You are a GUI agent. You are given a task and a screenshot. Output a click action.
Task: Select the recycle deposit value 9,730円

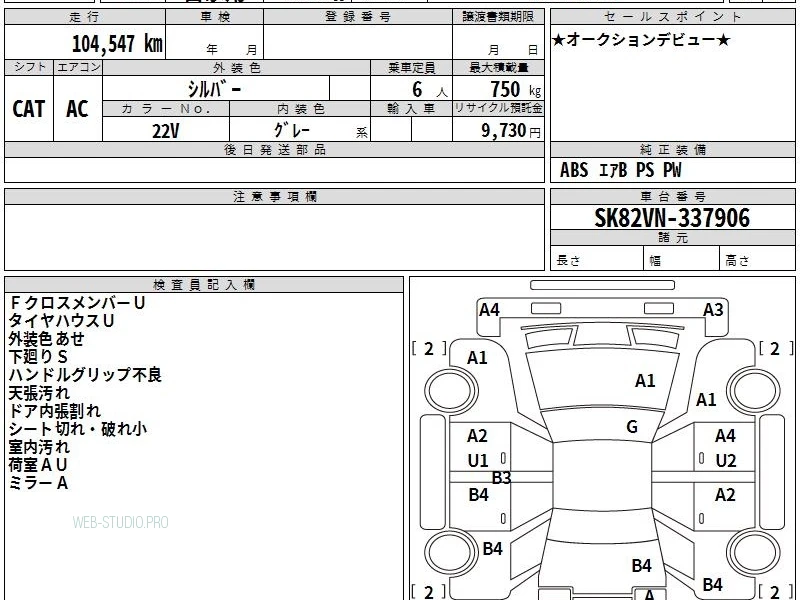[511, 131]
